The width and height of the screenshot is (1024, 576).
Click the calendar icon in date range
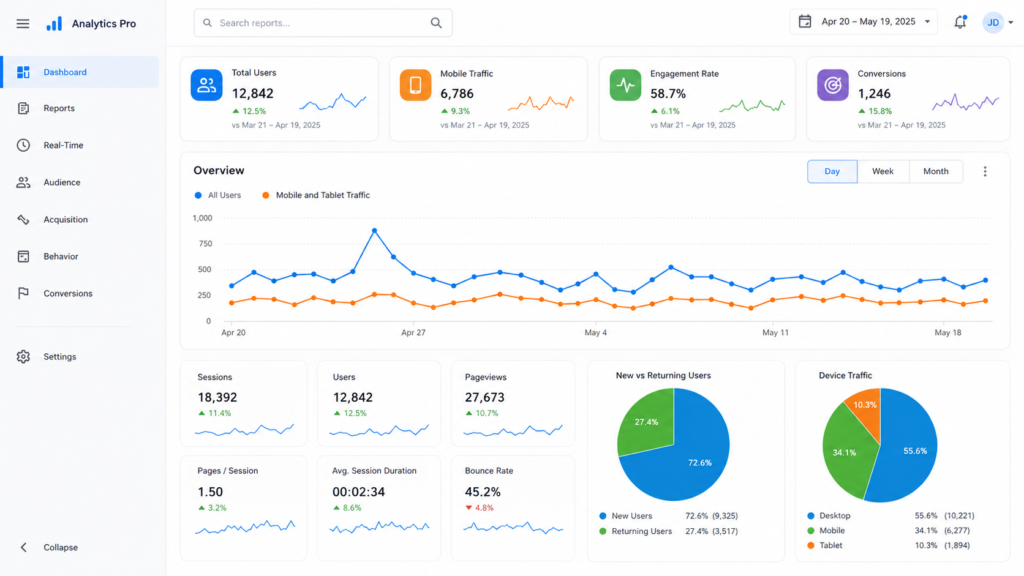click(805, 22)
